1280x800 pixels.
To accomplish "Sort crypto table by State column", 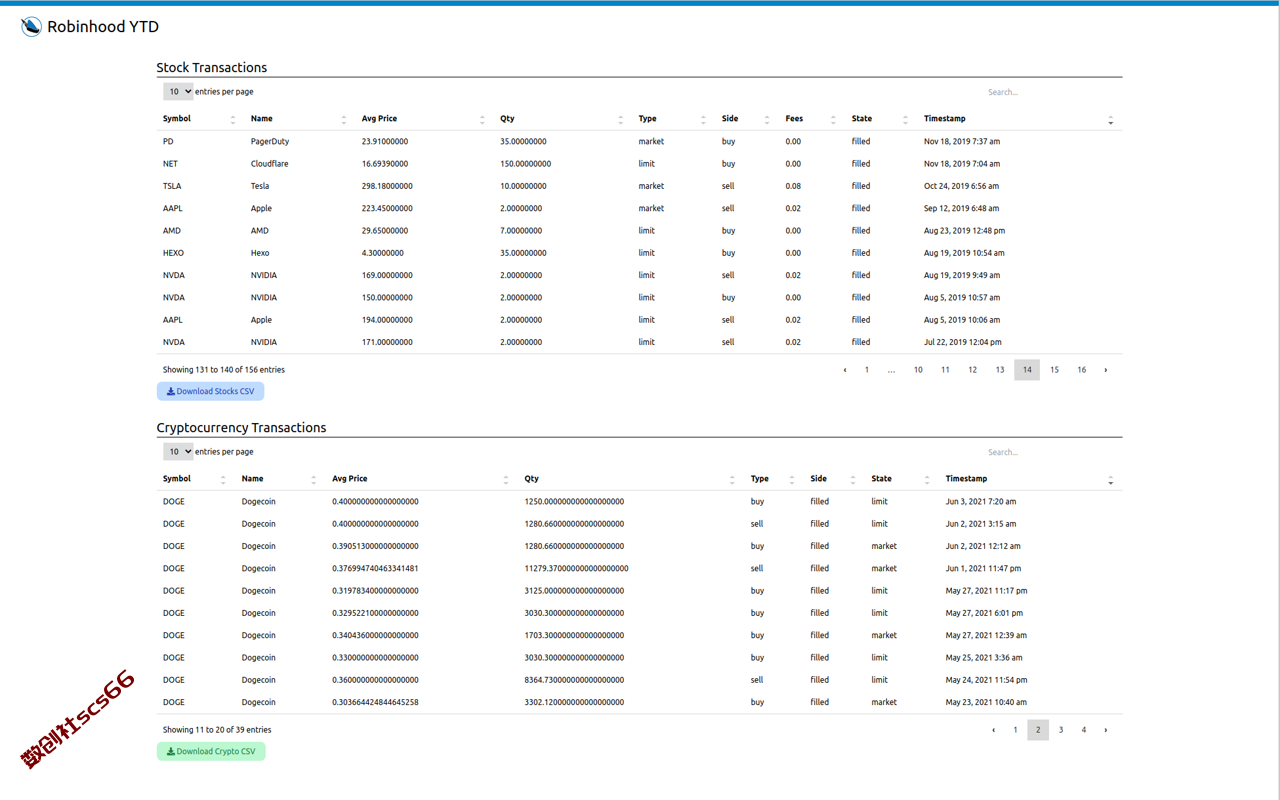I will (x=902, y=479).
